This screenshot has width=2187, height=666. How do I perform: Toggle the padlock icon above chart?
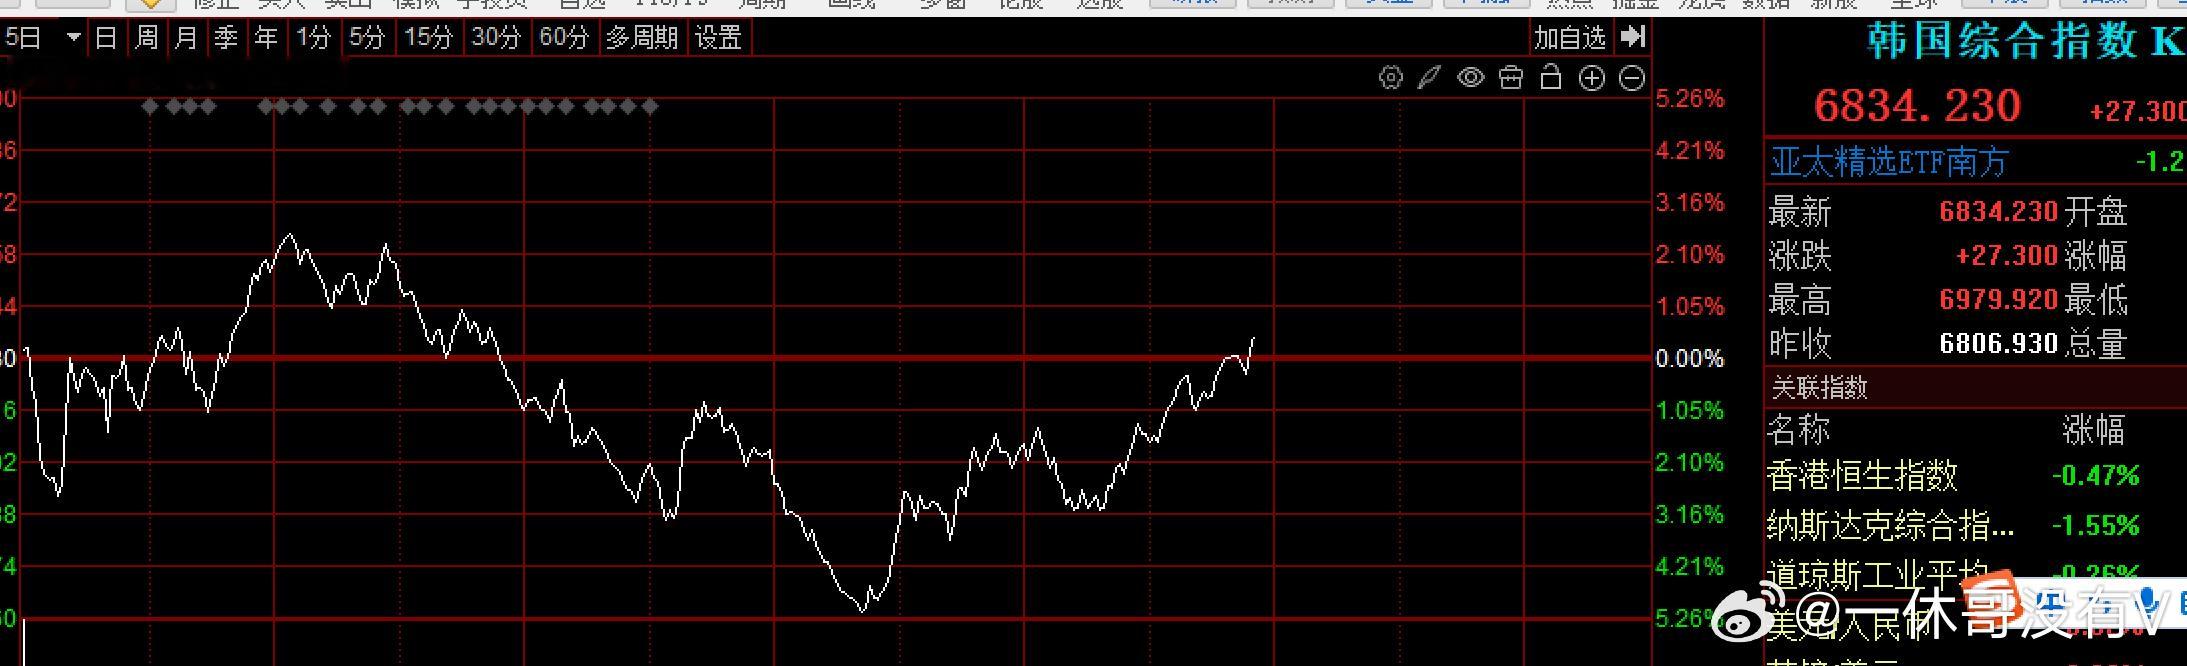click(x=1550, y=77)
